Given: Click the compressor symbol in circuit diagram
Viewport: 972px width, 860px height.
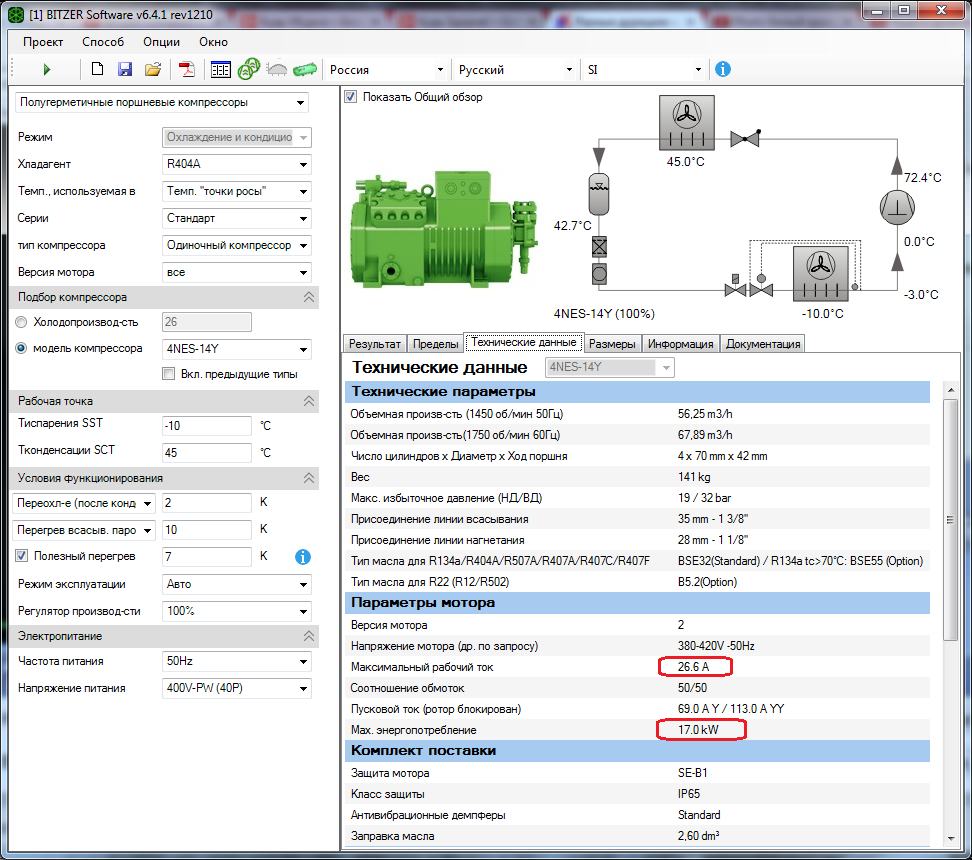Looking at the screenshot, I should click(x=897, y=207).
